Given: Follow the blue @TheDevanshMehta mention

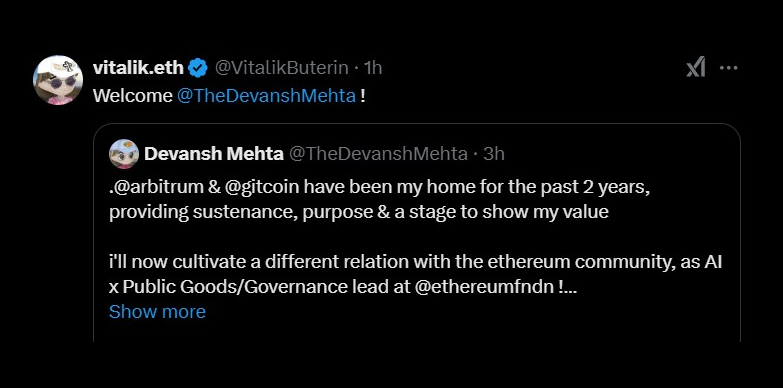Looking at the screenshot, I should [267, 95].
